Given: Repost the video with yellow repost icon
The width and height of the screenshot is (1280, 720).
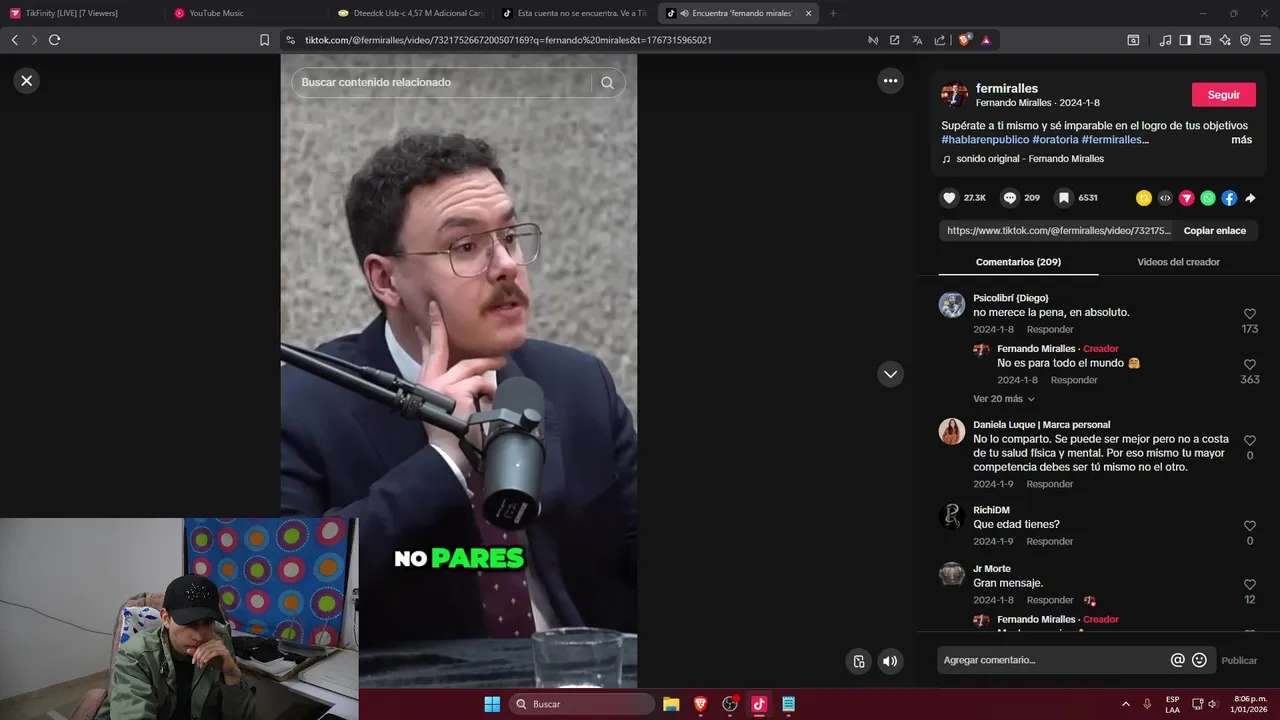Looking at the screenshot, I should click(1144, 198).
